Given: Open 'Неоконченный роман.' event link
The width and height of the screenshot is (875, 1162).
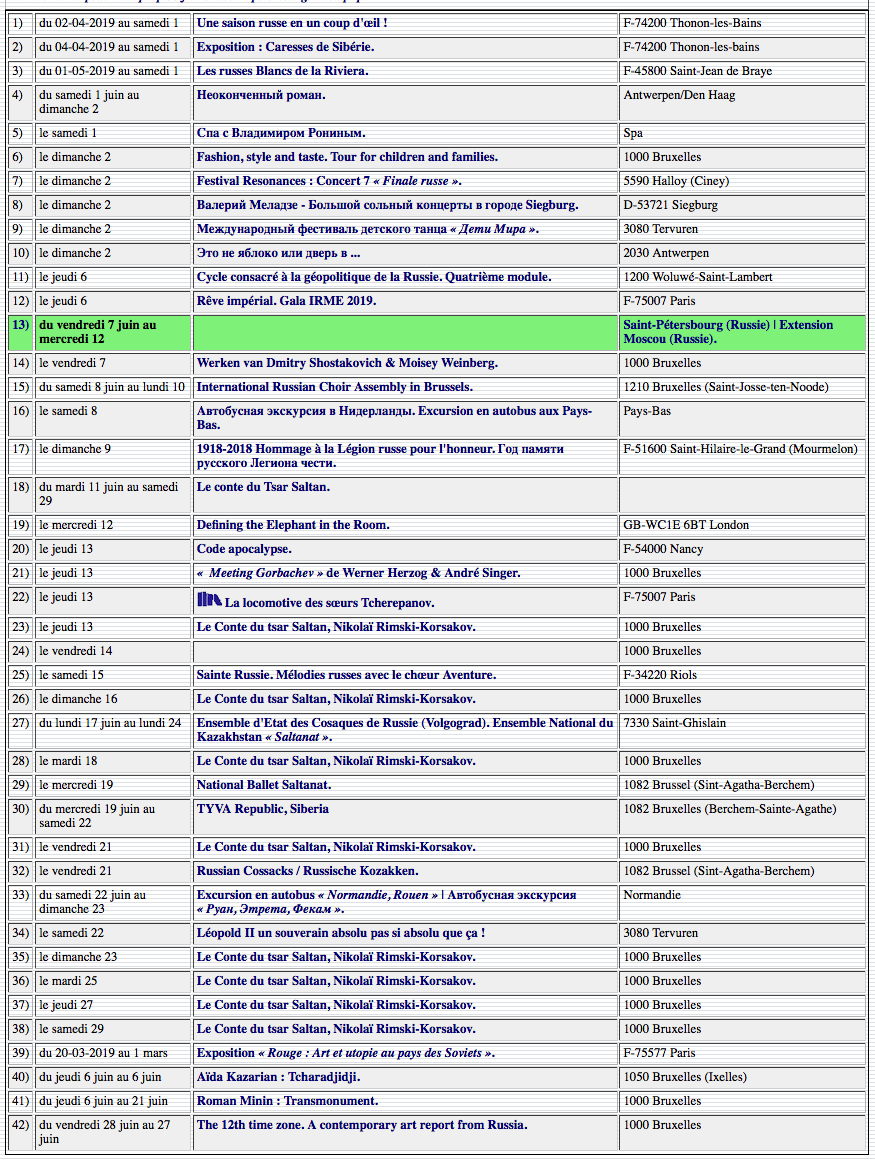Looking at the screenshot, I should tap(261, 95).
